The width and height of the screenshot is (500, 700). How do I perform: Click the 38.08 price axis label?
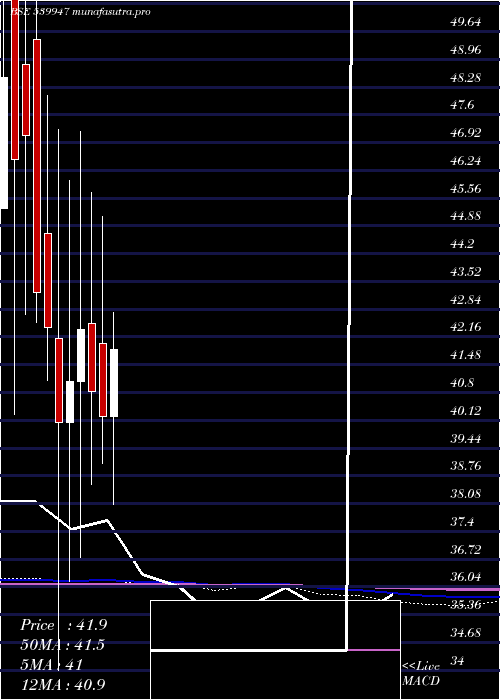466,494
